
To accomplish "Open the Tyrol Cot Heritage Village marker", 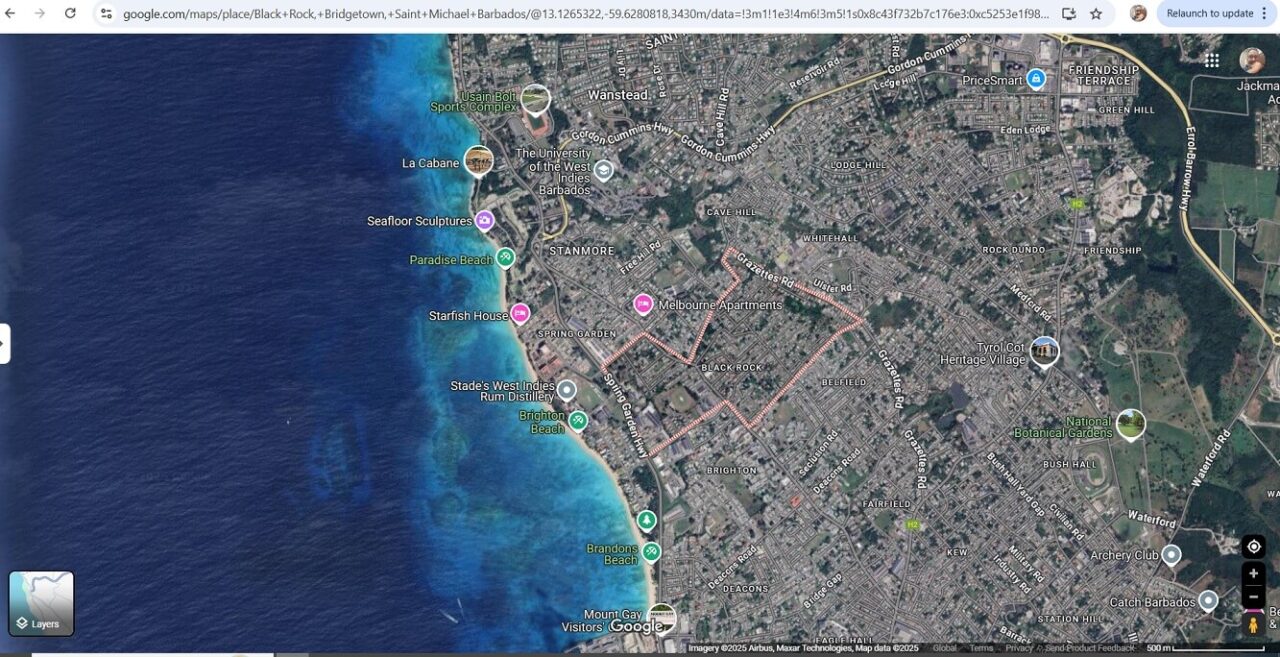I will pyautogui.click(x=1045, y=350).
